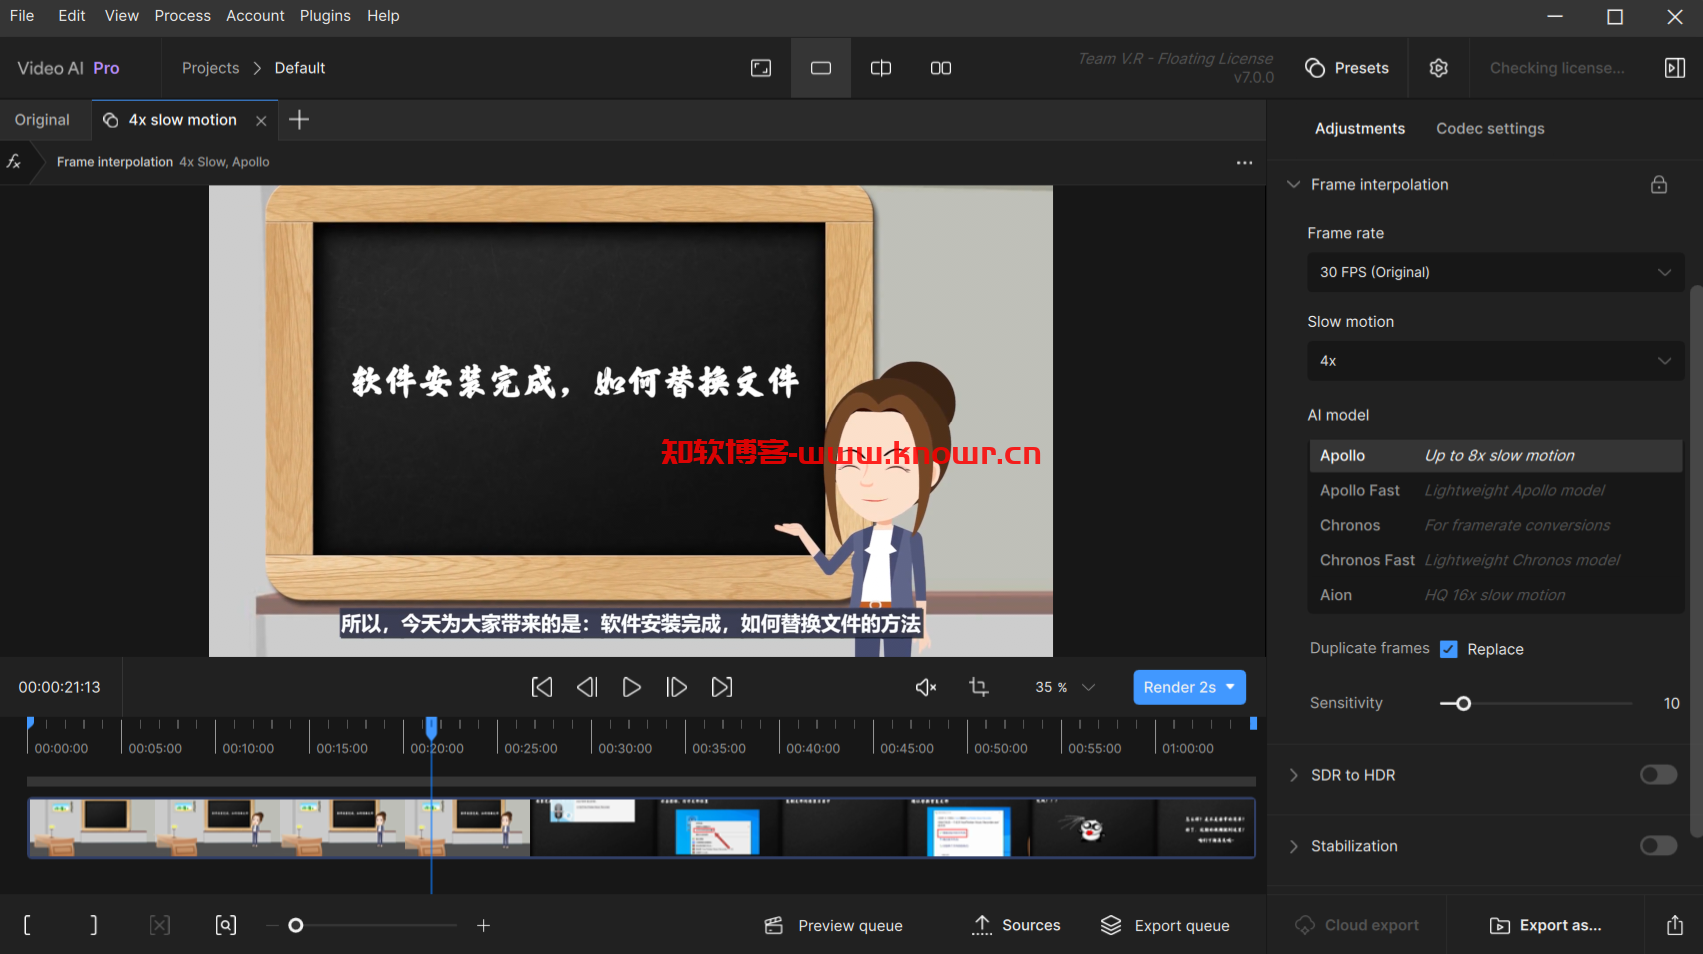The width and height of the screenshot is (1703, 954).
Task: Open Render 2s dropdown arrow
Action: coord(1230,687)
